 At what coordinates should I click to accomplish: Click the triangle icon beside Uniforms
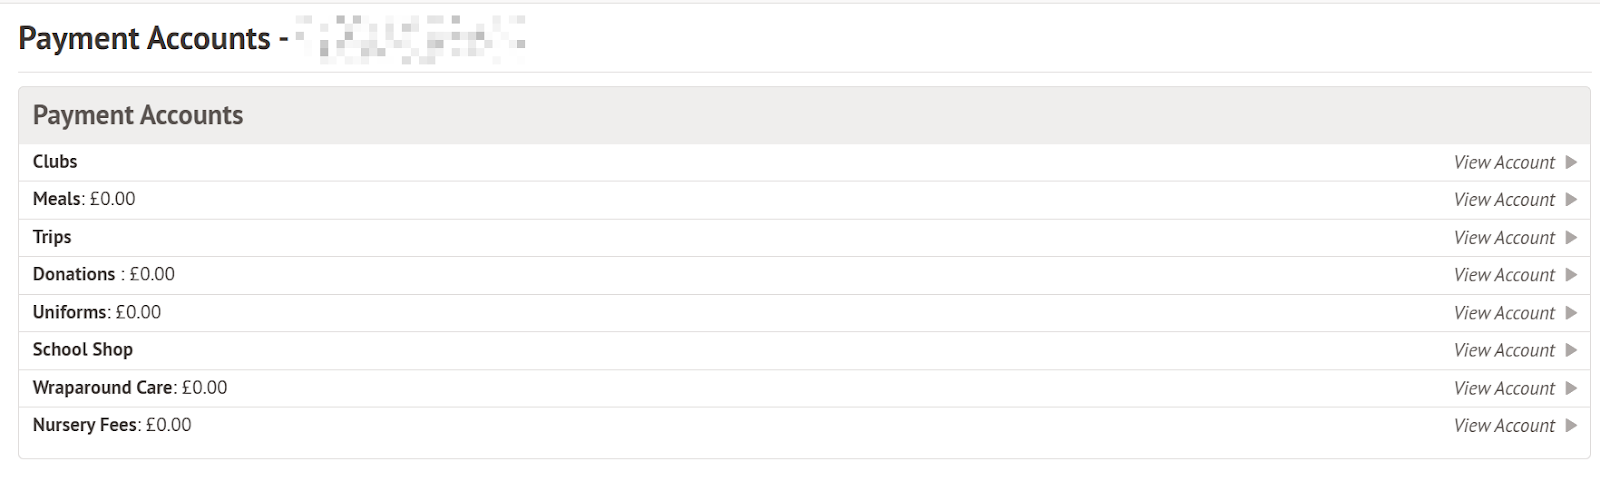(1571, 313)
